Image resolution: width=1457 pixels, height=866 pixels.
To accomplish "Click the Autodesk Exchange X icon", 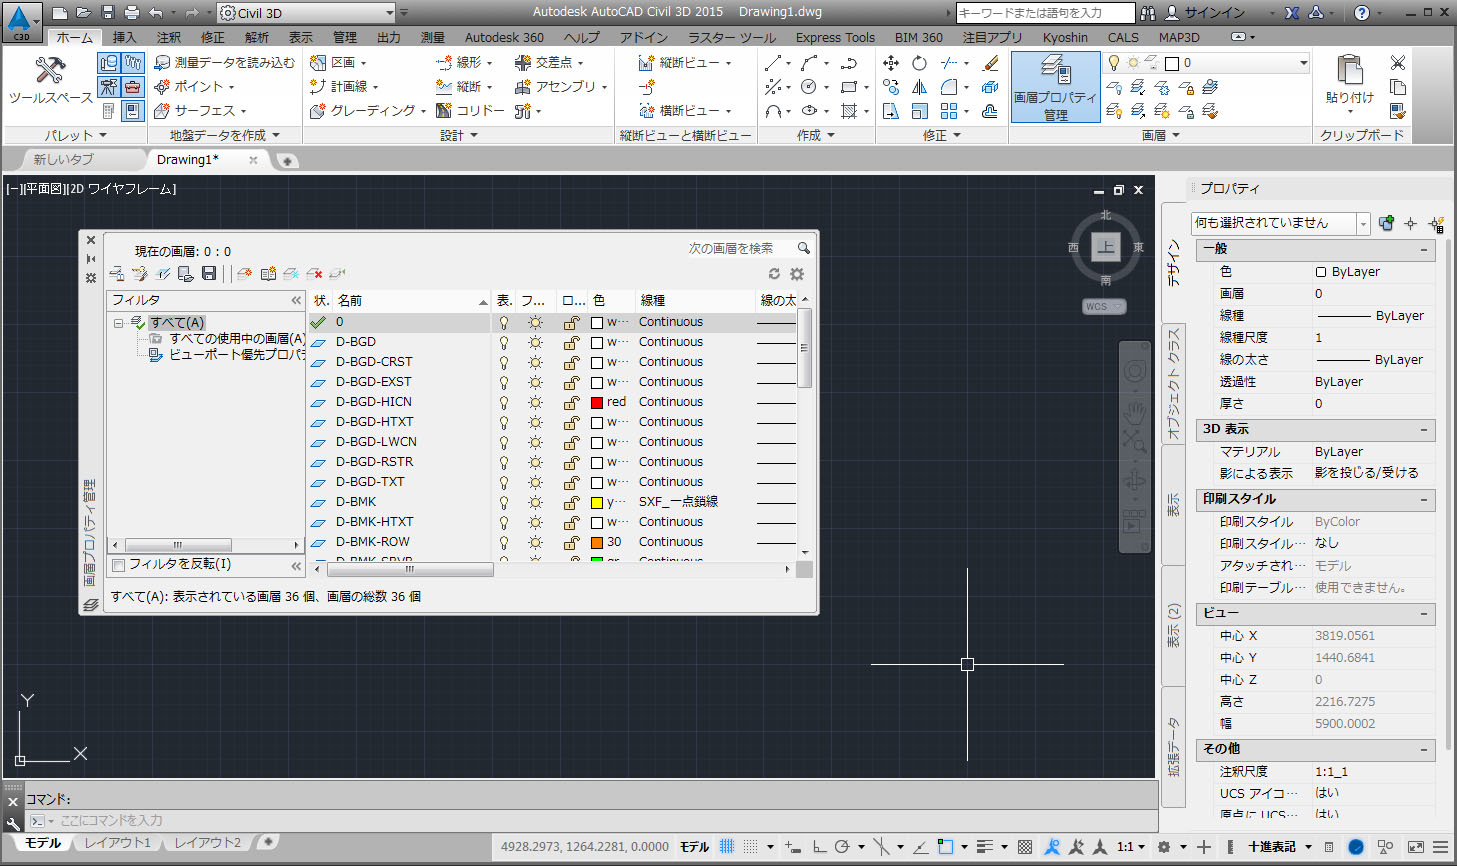I will click(1292, 13).
